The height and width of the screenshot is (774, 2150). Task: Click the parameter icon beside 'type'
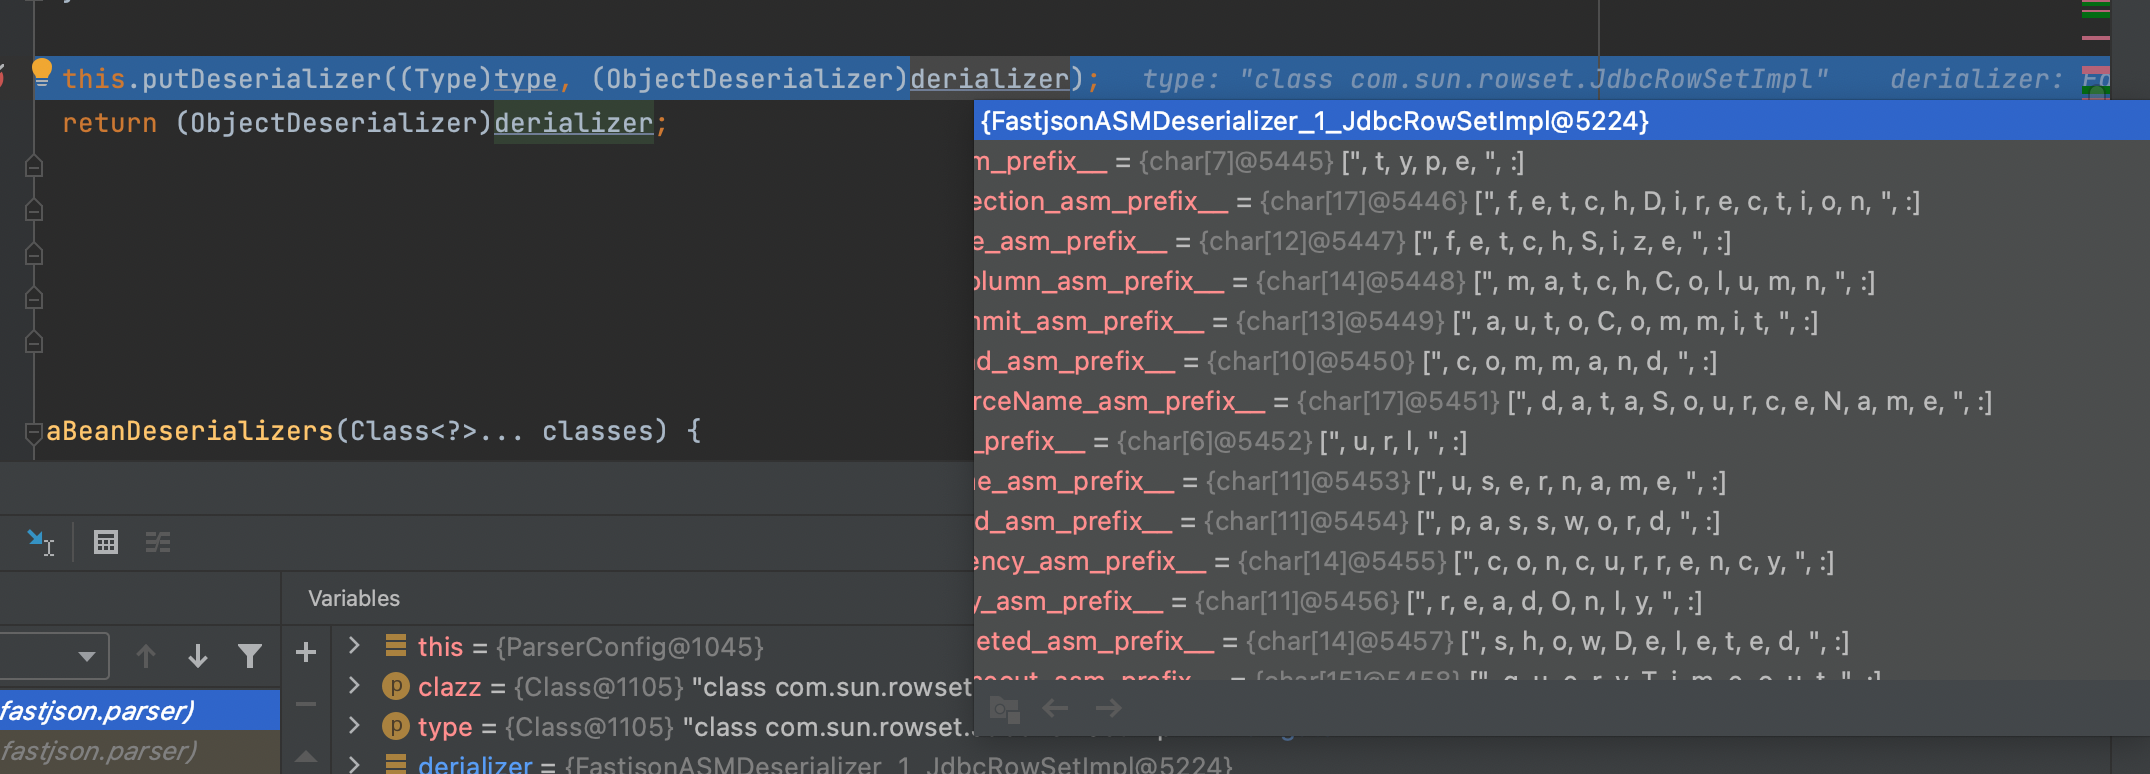tap(396, 726)
